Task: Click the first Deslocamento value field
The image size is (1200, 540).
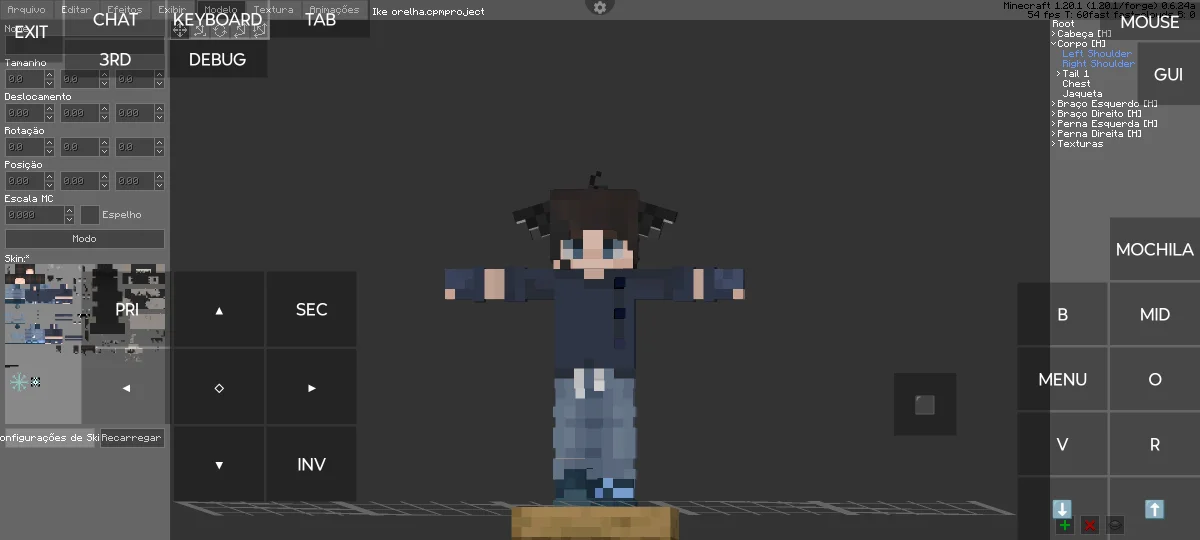Action: 24,113
